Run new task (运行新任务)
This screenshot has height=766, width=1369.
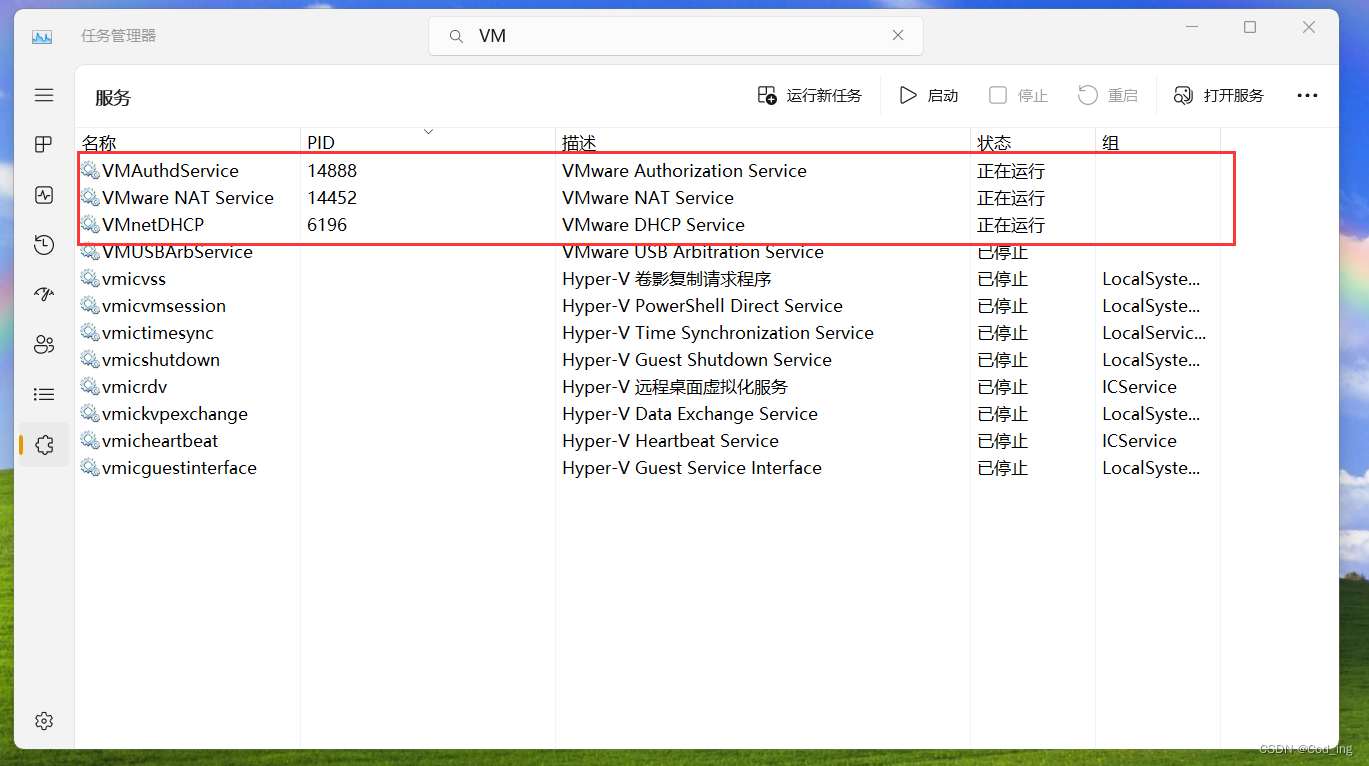(x=810, y=95)
